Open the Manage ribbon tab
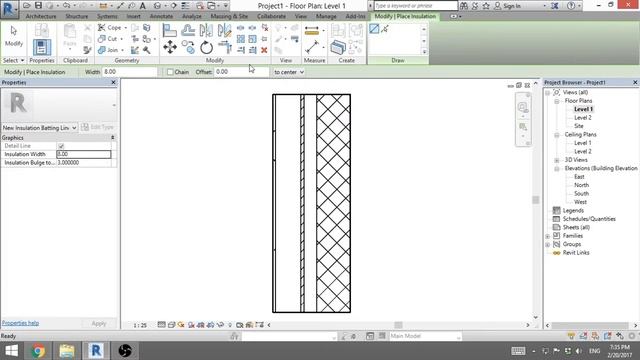 tap(326, 16)
